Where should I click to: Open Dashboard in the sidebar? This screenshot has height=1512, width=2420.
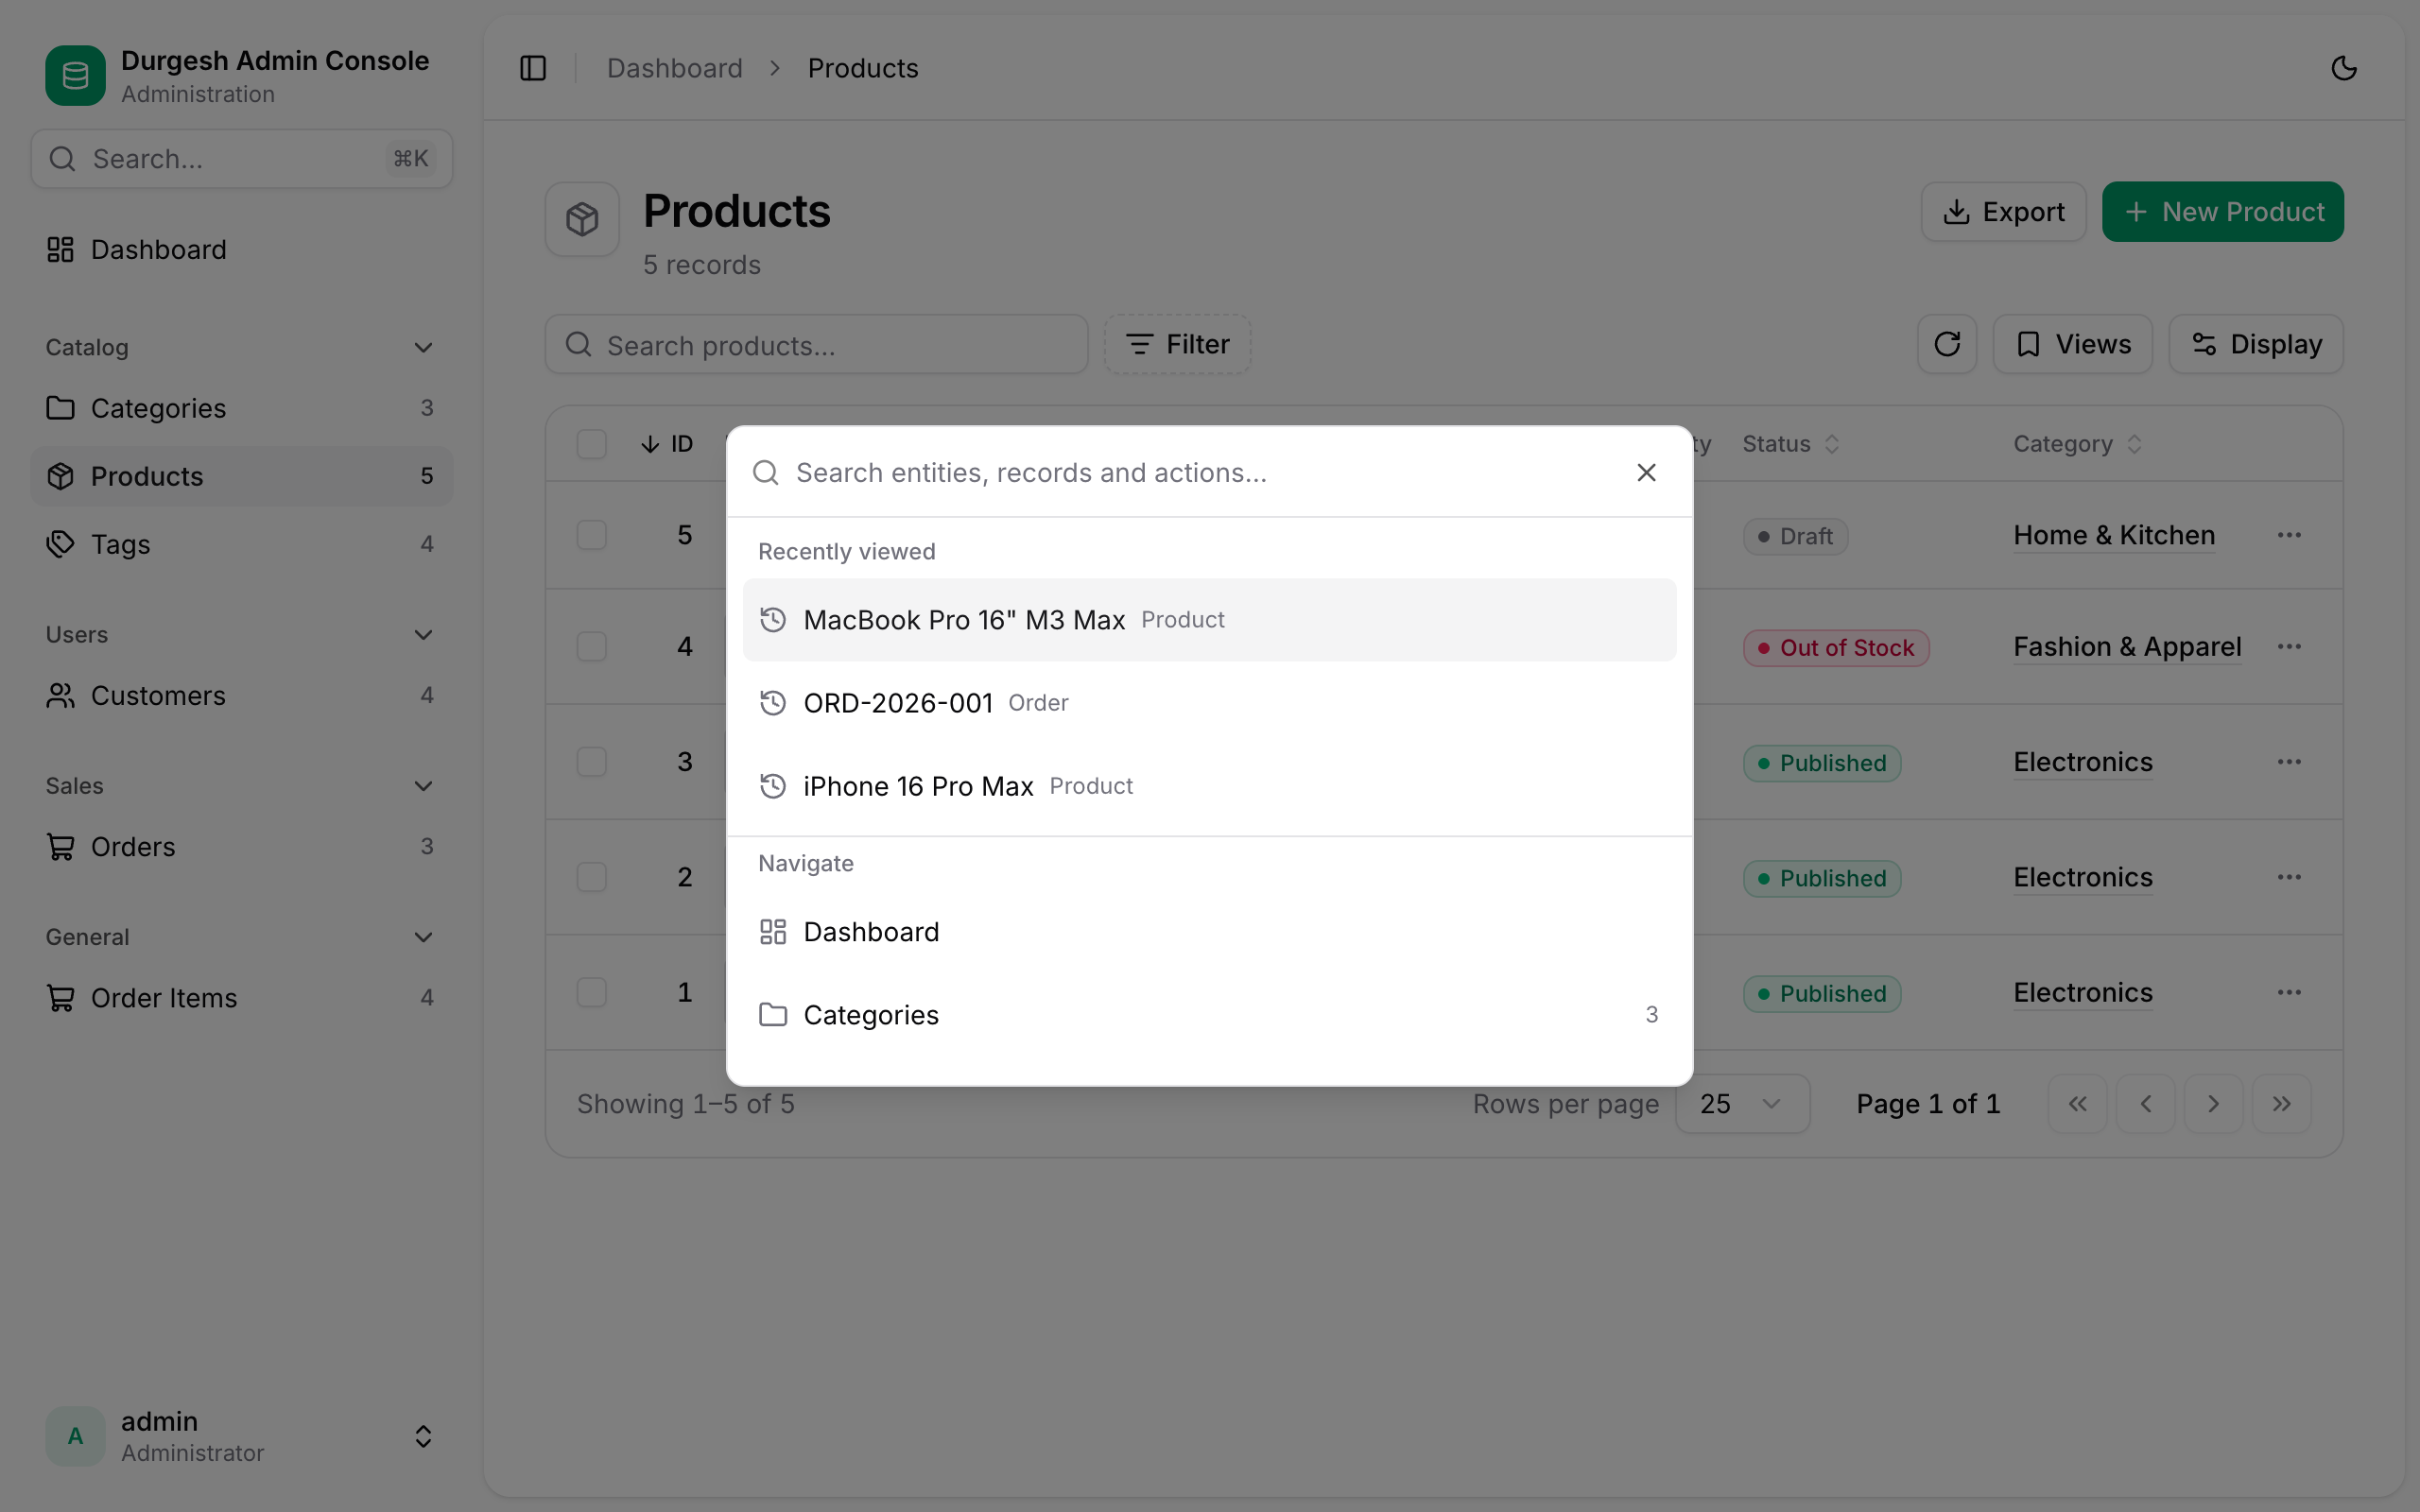[241, 249]
